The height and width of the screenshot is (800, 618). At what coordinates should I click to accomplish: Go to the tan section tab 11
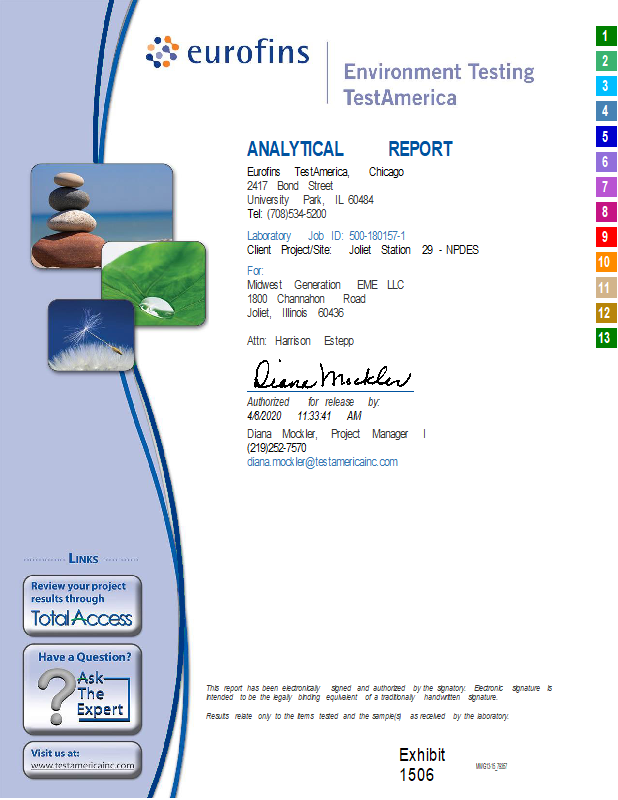point(605,288)
